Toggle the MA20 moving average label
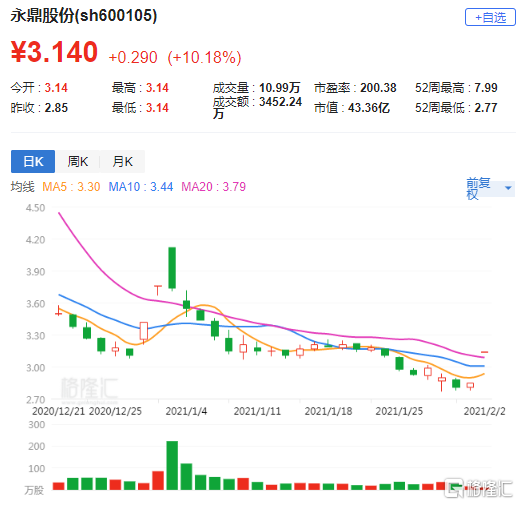 pos(213,187)
